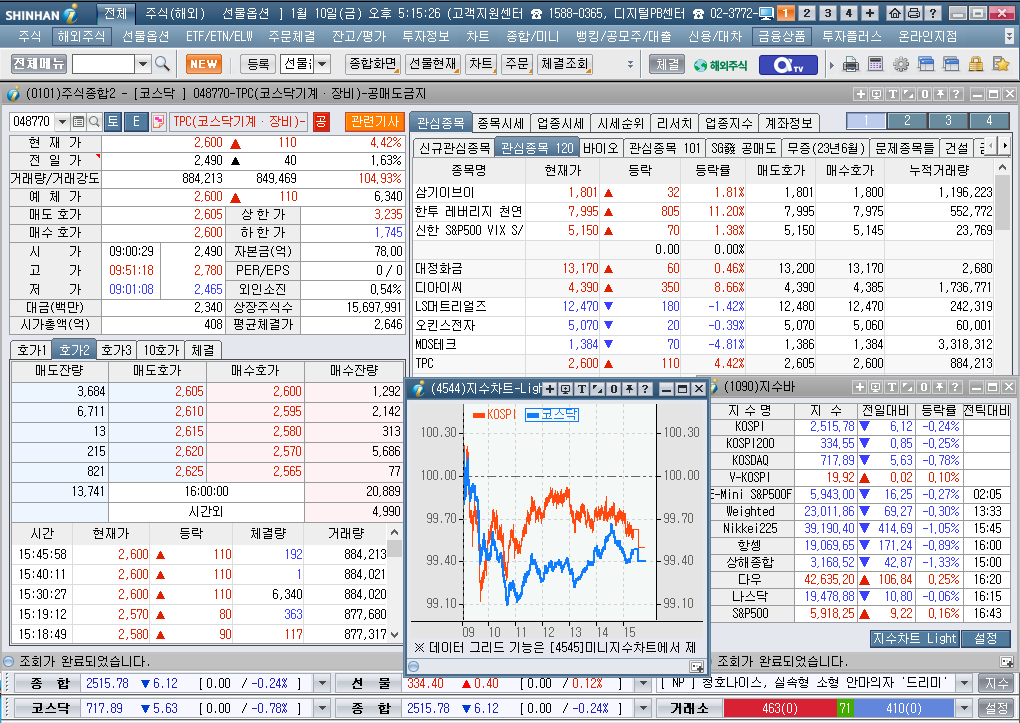Open the 금융상품 menu
Viewport: 1020px width, 723px height.
click(781, 36)
